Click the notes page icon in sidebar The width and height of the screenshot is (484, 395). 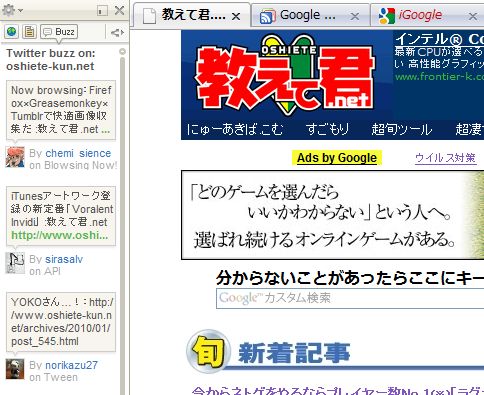click(30, 32)
